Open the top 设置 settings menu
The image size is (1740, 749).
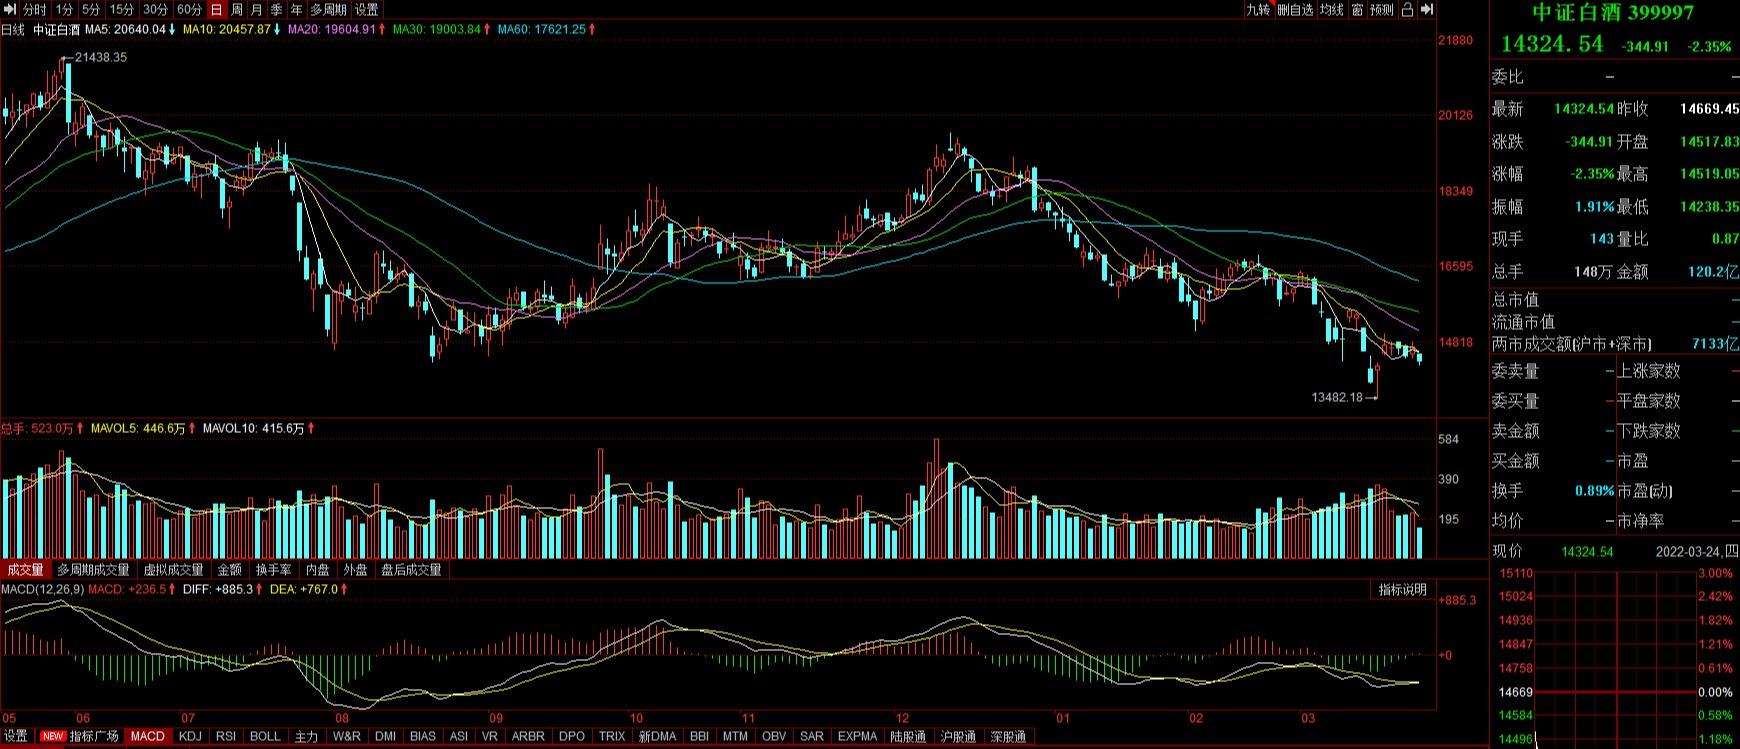tap(366, 9)
